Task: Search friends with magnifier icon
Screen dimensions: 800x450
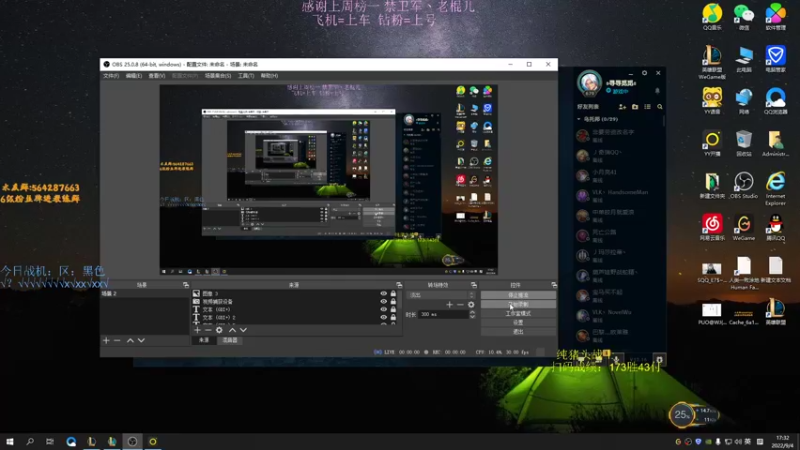Action: pos(660,107)
